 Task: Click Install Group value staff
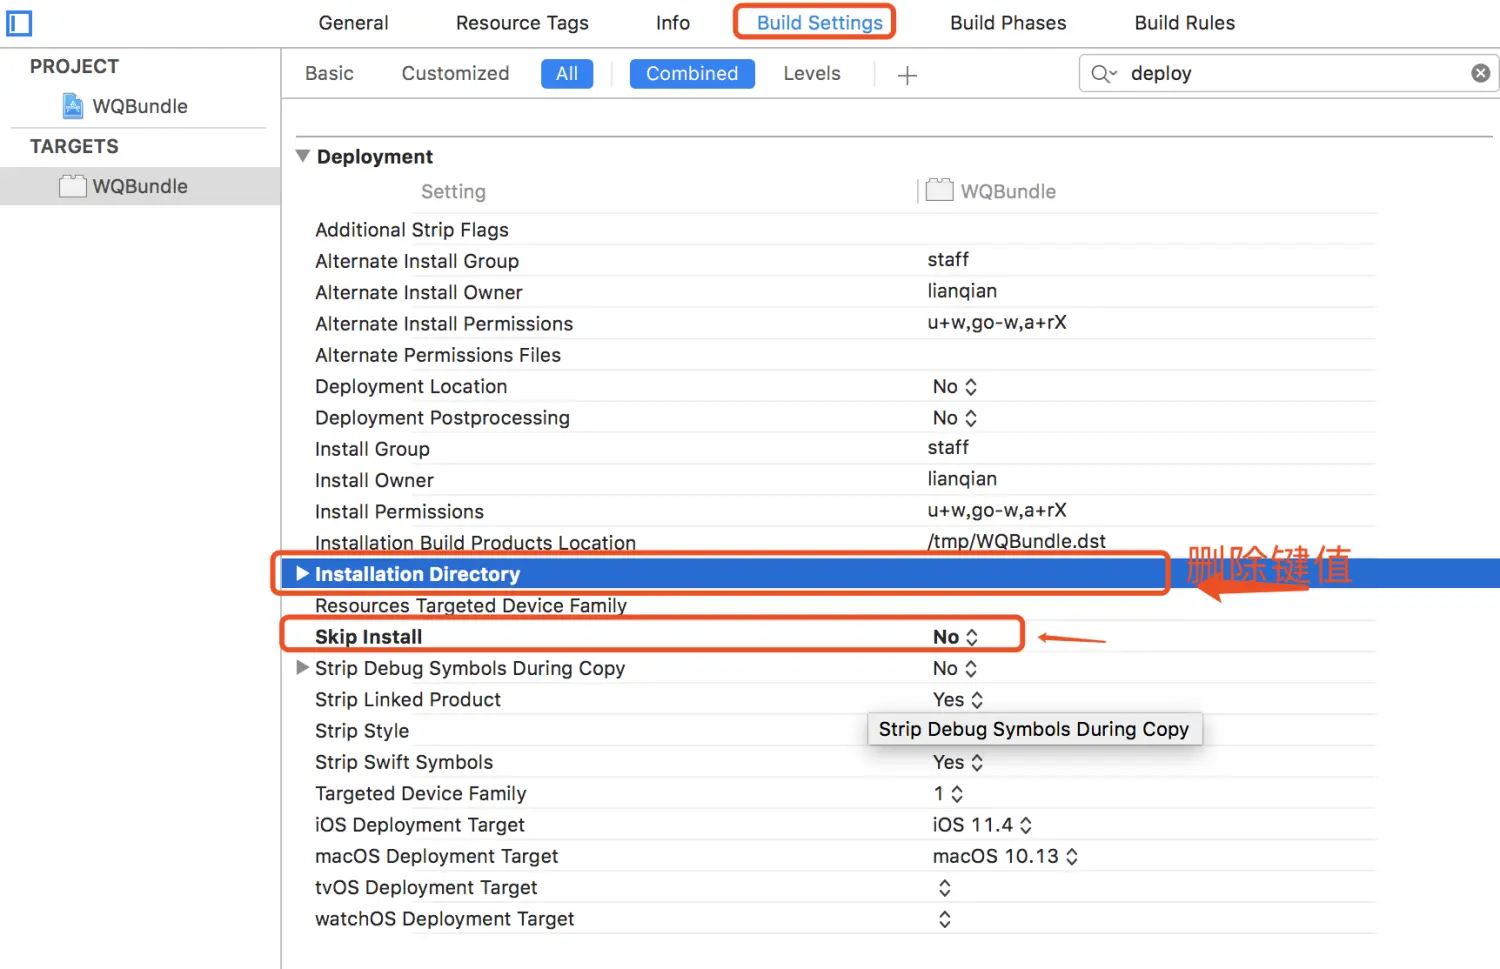(947, 447)
